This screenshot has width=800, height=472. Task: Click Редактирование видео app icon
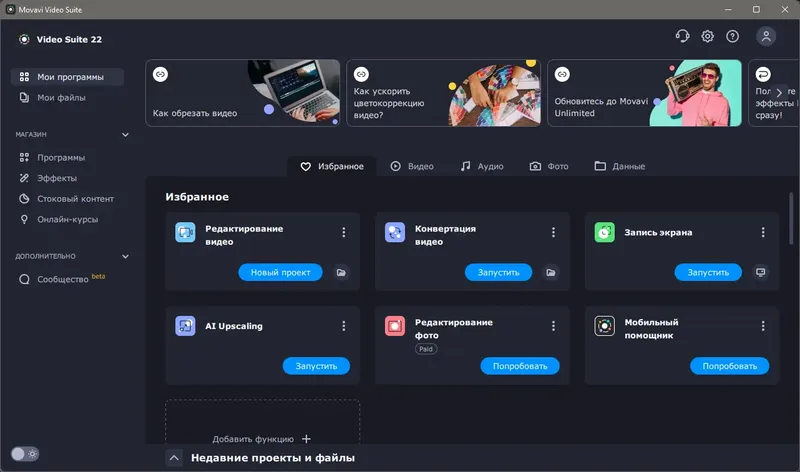(185, 232)
